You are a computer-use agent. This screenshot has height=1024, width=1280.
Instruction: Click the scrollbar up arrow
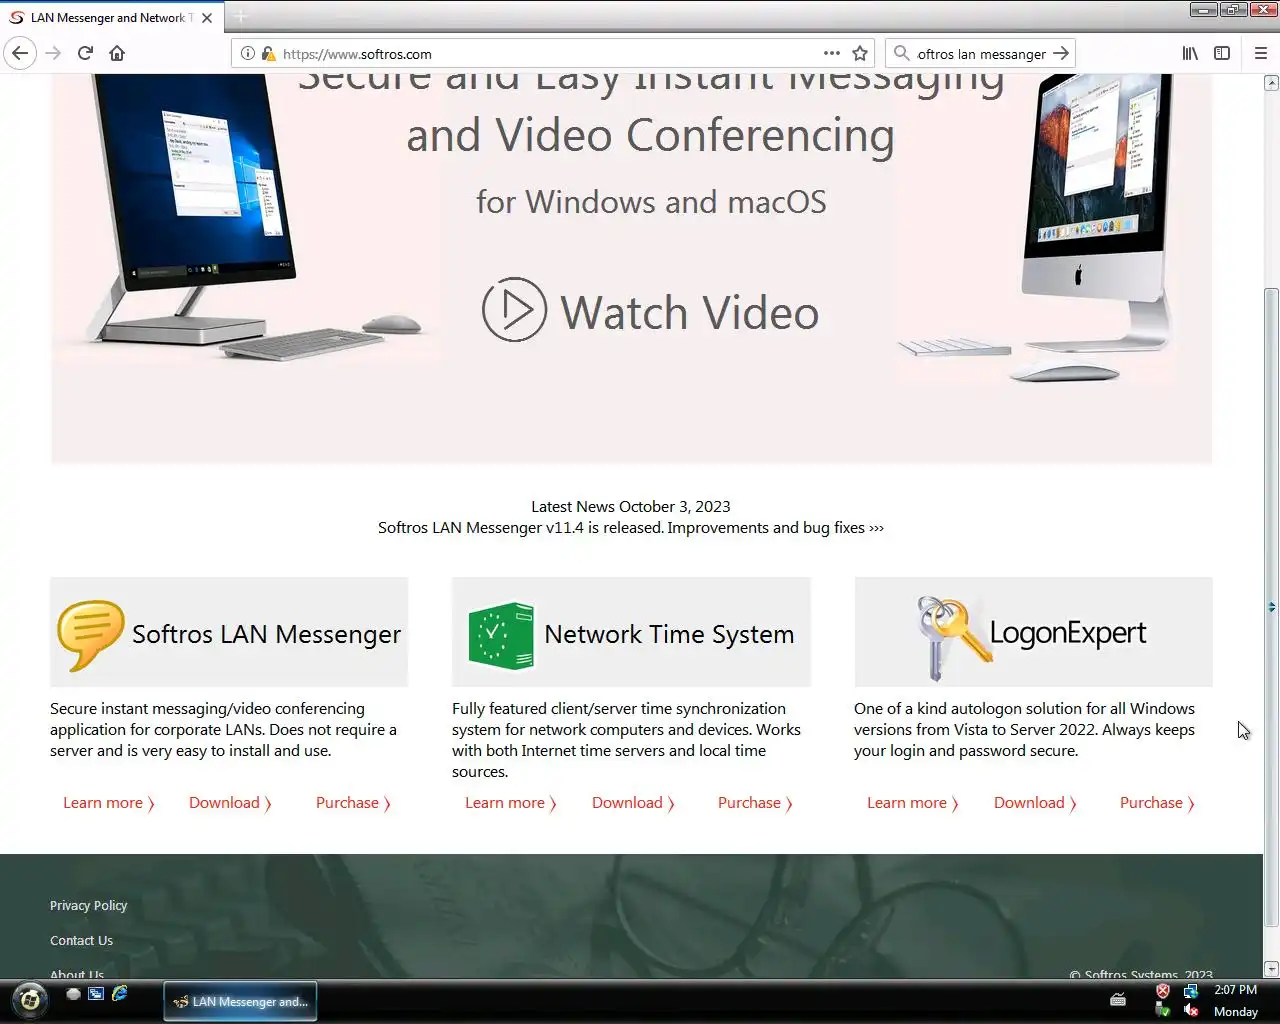(1271, 83)
